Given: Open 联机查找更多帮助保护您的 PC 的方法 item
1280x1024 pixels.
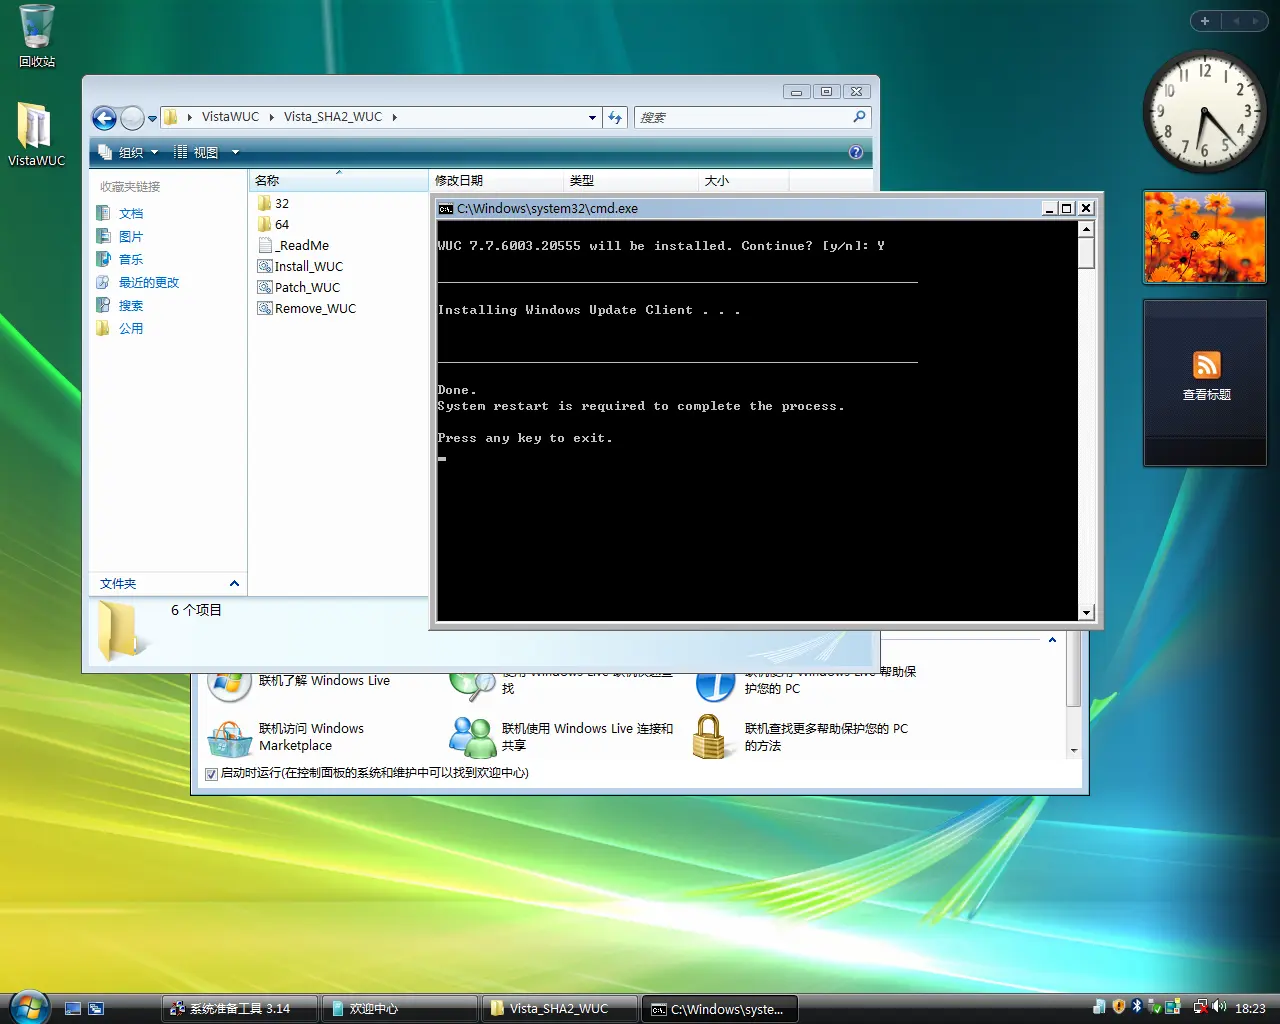Looking at the screenshot, I should (x=801, y=737).
